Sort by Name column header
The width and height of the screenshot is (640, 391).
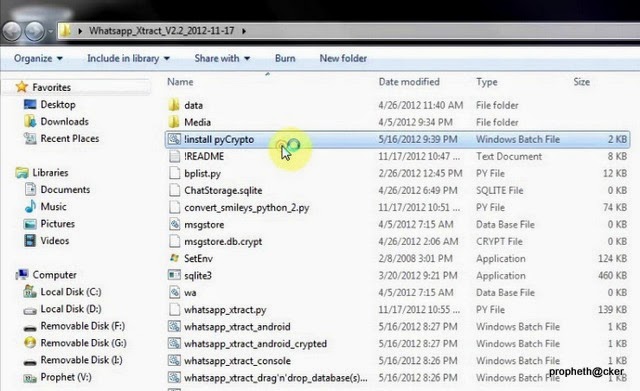coord(180,82)
